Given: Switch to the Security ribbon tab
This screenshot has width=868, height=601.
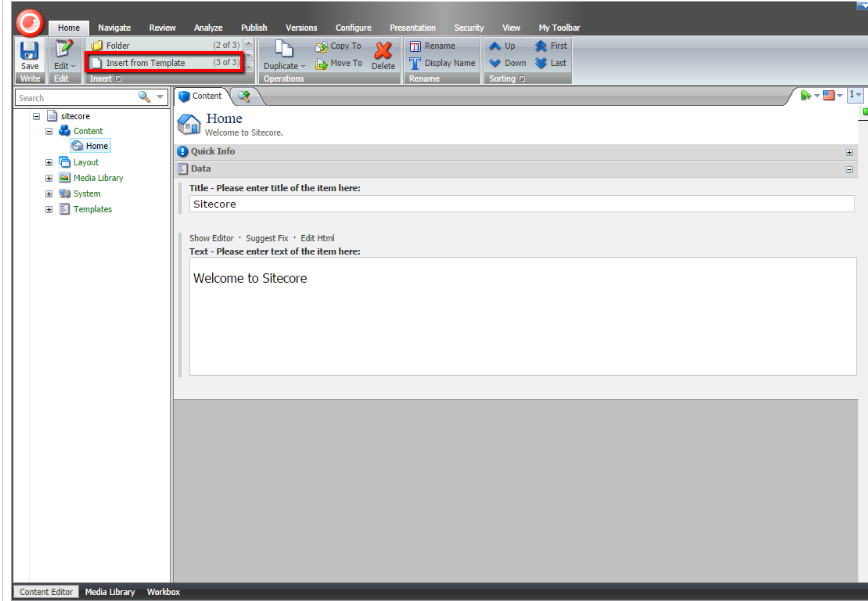Looking at the screenshot, I should click(469, 28).
